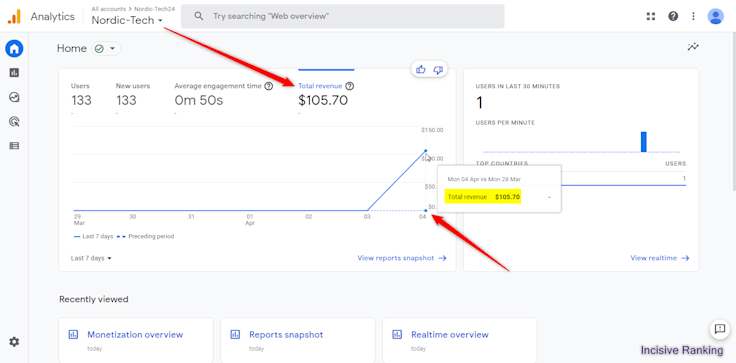
Task: Follow the View realtime link
Action: coord(660,258)
